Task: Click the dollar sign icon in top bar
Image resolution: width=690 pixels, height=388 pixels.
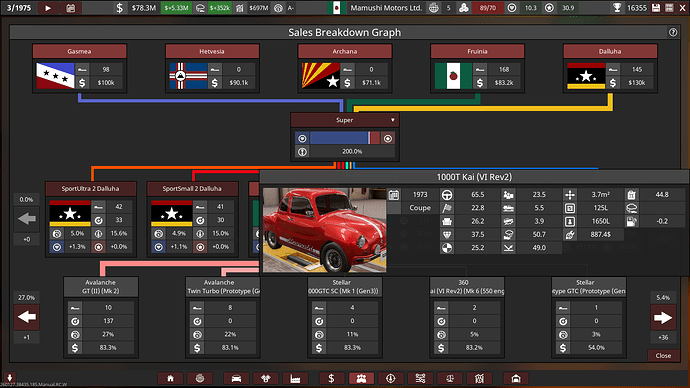Action: 119,8
